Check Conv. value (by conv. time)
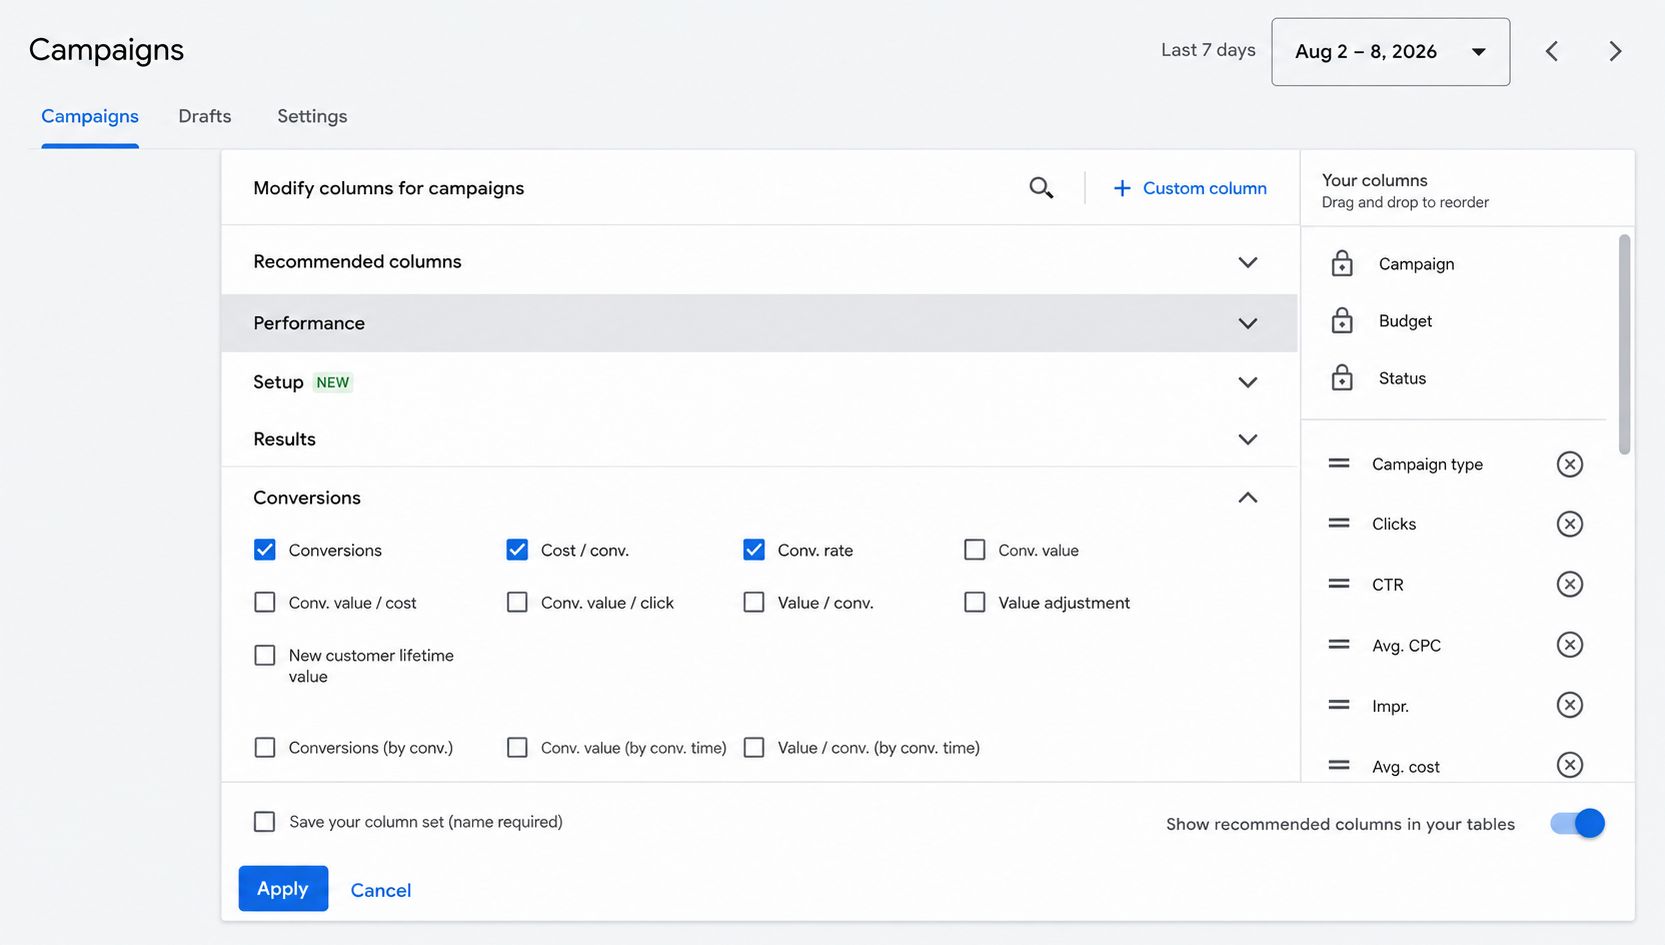This screenshot has height=945, width=1665. click(517, 747)
